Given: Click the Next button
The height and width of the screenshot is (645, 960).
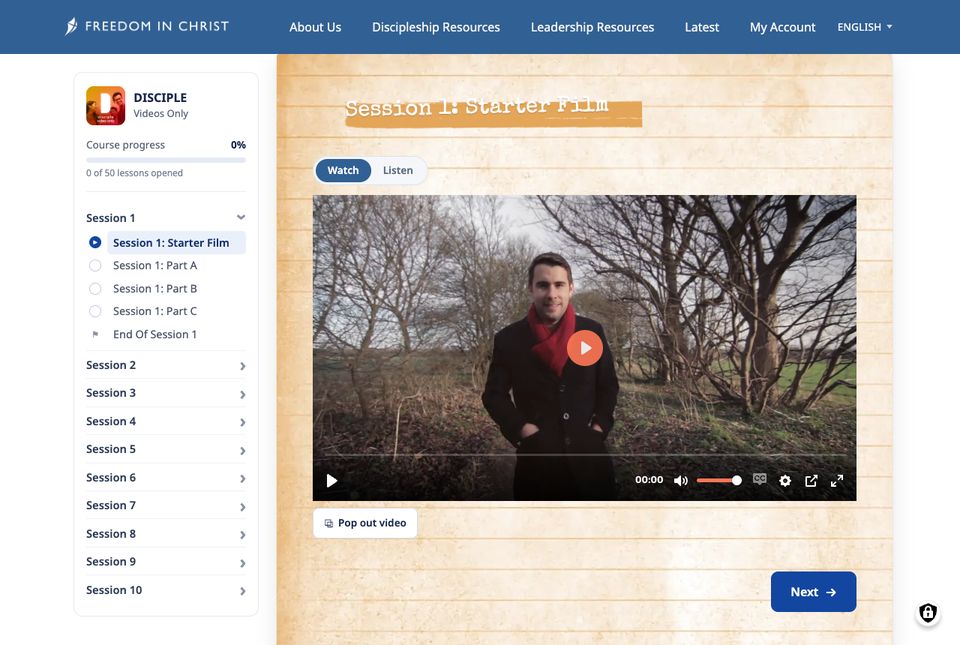Looking at the screenshot, I should click(x=813, y=592).
